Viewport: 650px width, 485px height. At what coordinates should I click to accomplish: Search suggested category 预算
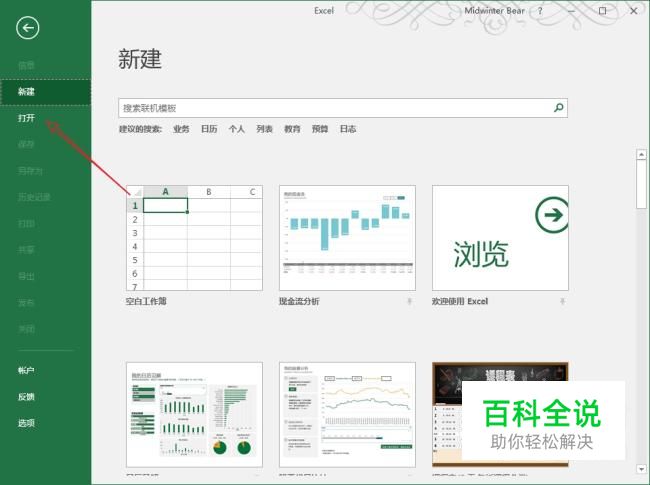[x=320, y=129]
